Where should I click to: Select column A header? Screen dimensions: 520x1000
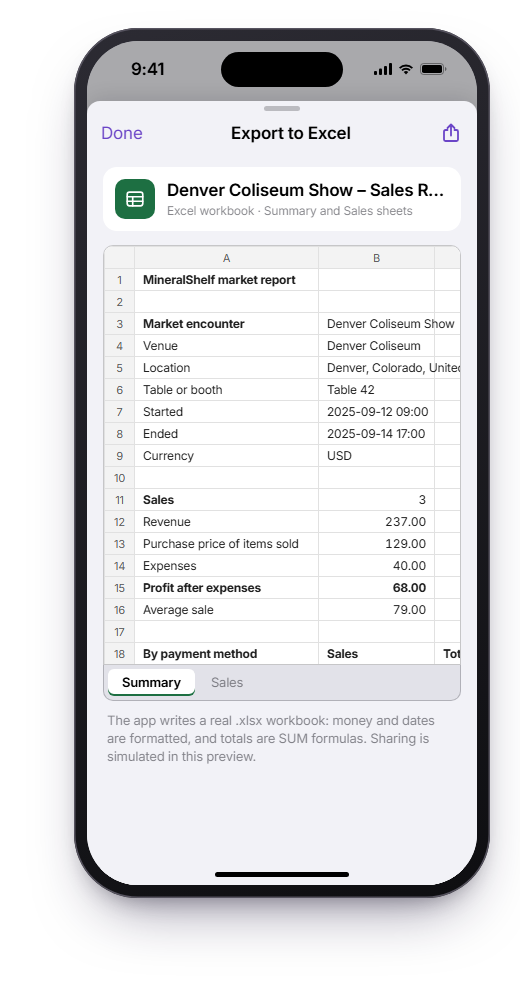227,258
